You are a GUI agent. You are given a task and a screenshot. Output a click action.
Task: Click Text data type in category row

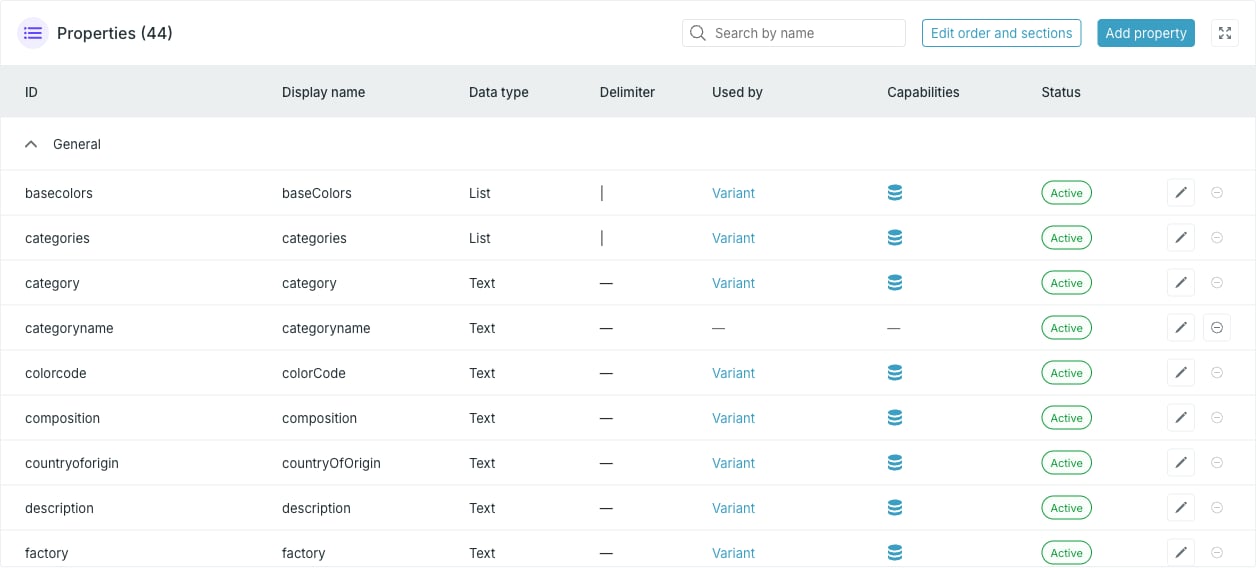tap(482, 283)
